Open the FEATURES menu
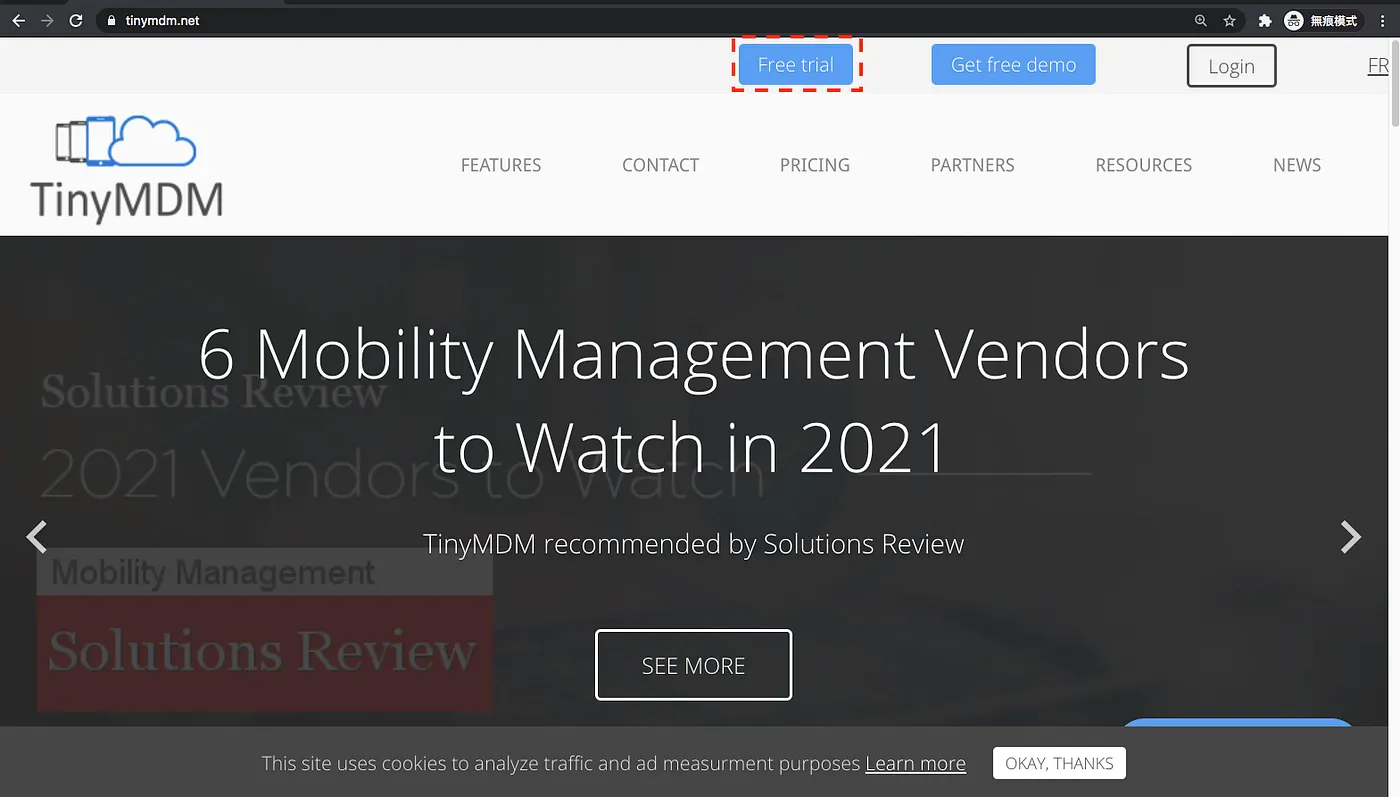The image size is (1400, 797). click(501, 165)
